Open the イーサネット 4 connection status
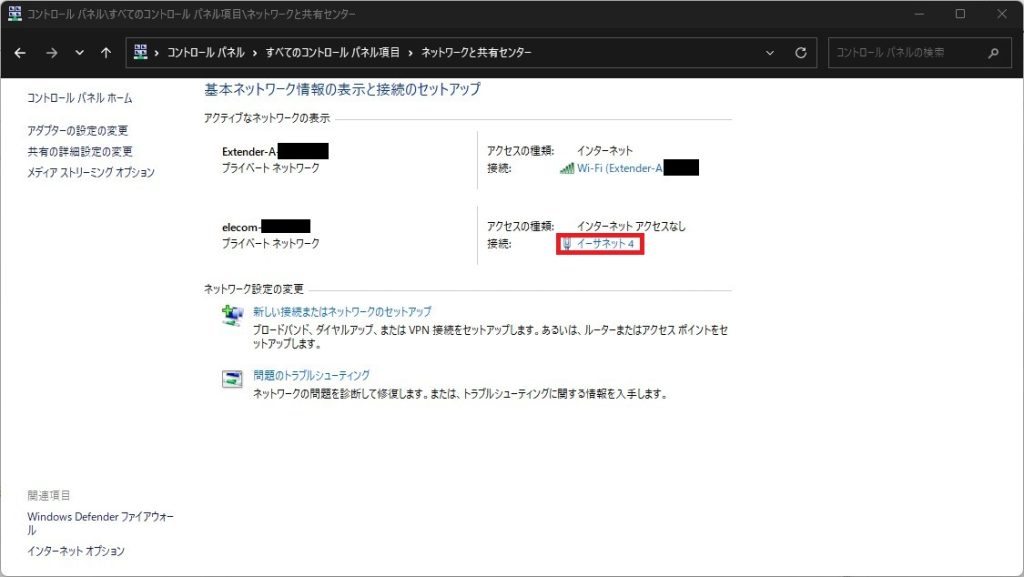Image resolution: width=1024 pixels, height=577 pixels. pyautogui.click(x=605, y=245)
